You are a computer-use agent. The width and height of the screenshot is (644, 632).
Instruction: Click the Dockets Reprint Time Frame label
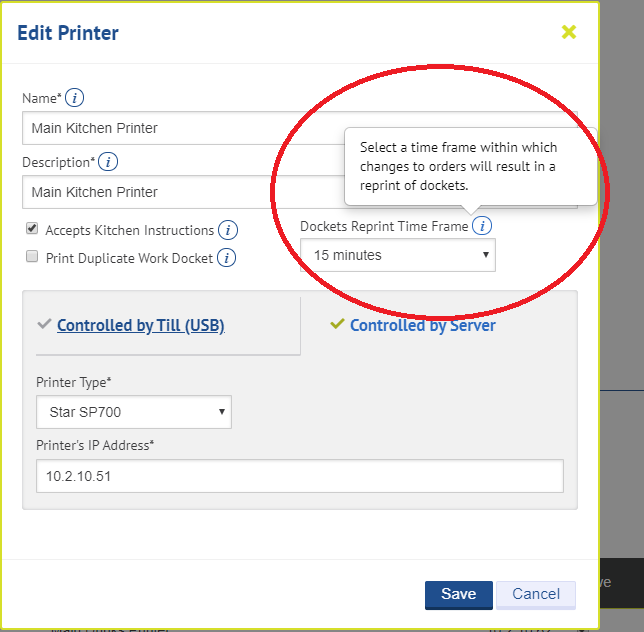pos(384,226)
